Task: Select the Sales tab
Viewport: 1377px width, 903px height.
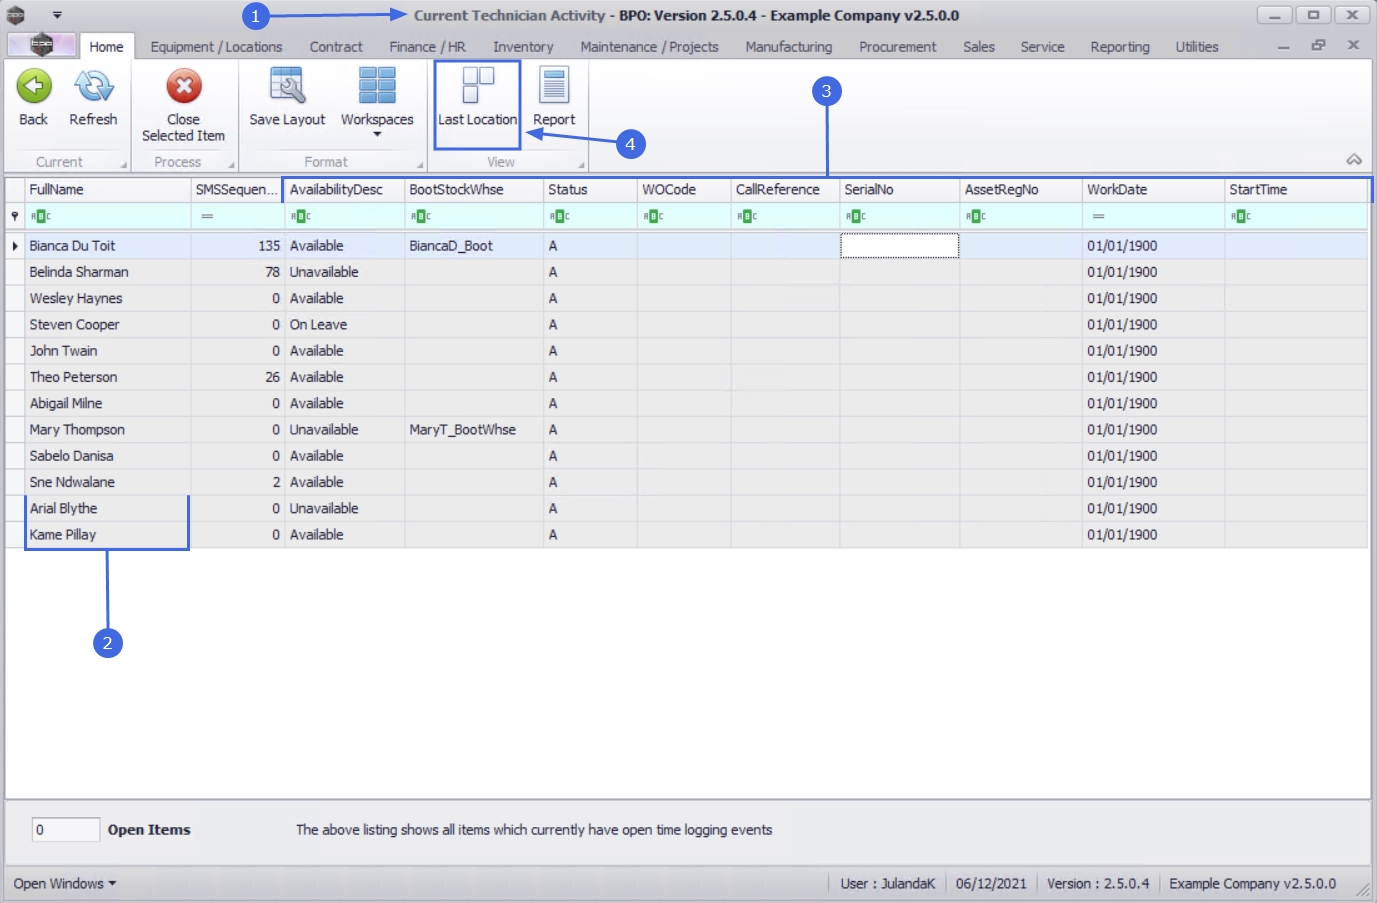Action: [x=979, y=47]
